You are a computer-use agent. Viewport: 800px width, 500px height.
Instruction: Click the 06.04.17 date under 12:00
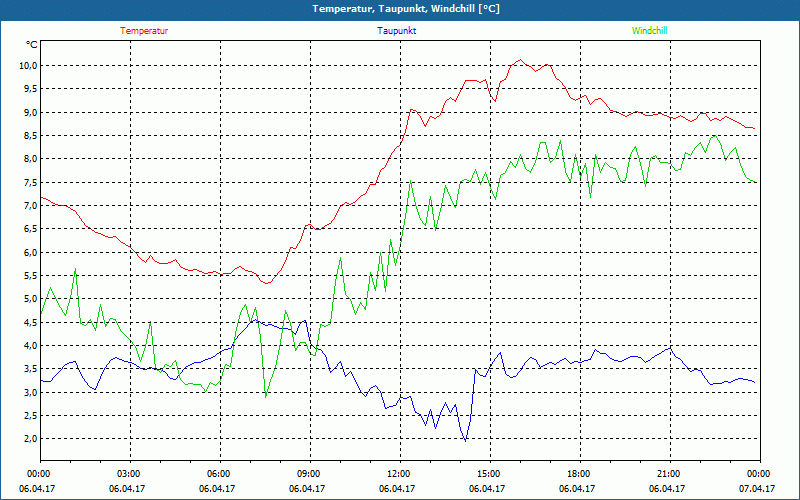[x=397, y=488]
